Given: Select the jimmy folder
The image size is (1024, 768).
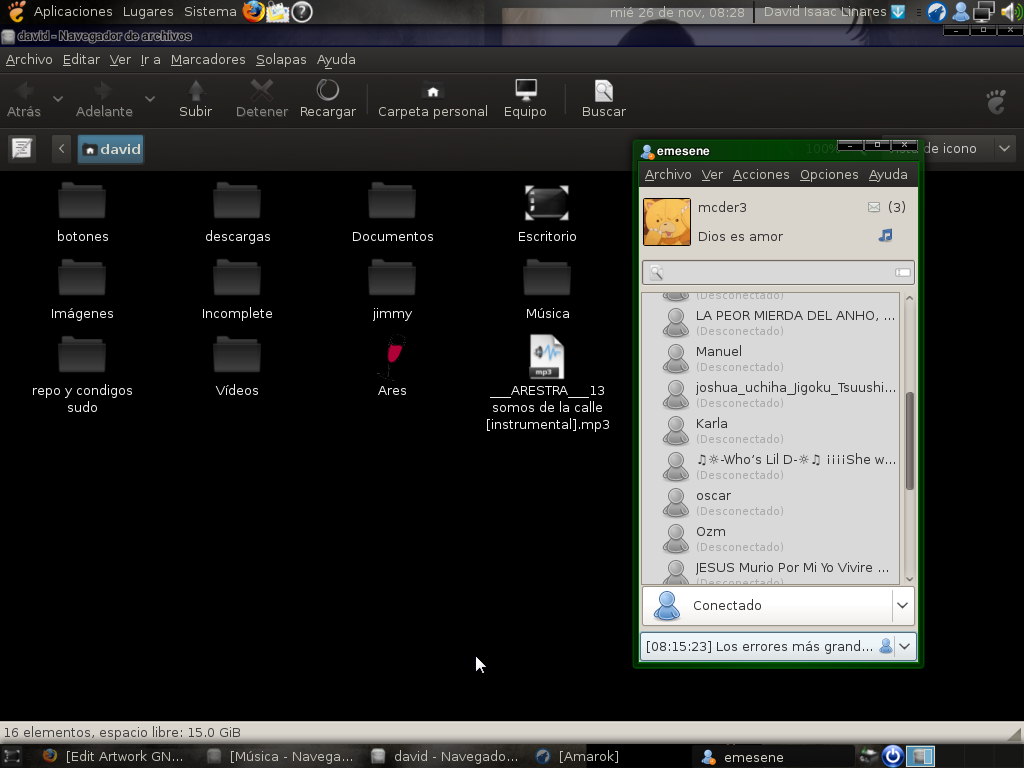Looking at the screenshot, I should pos(392,291).
